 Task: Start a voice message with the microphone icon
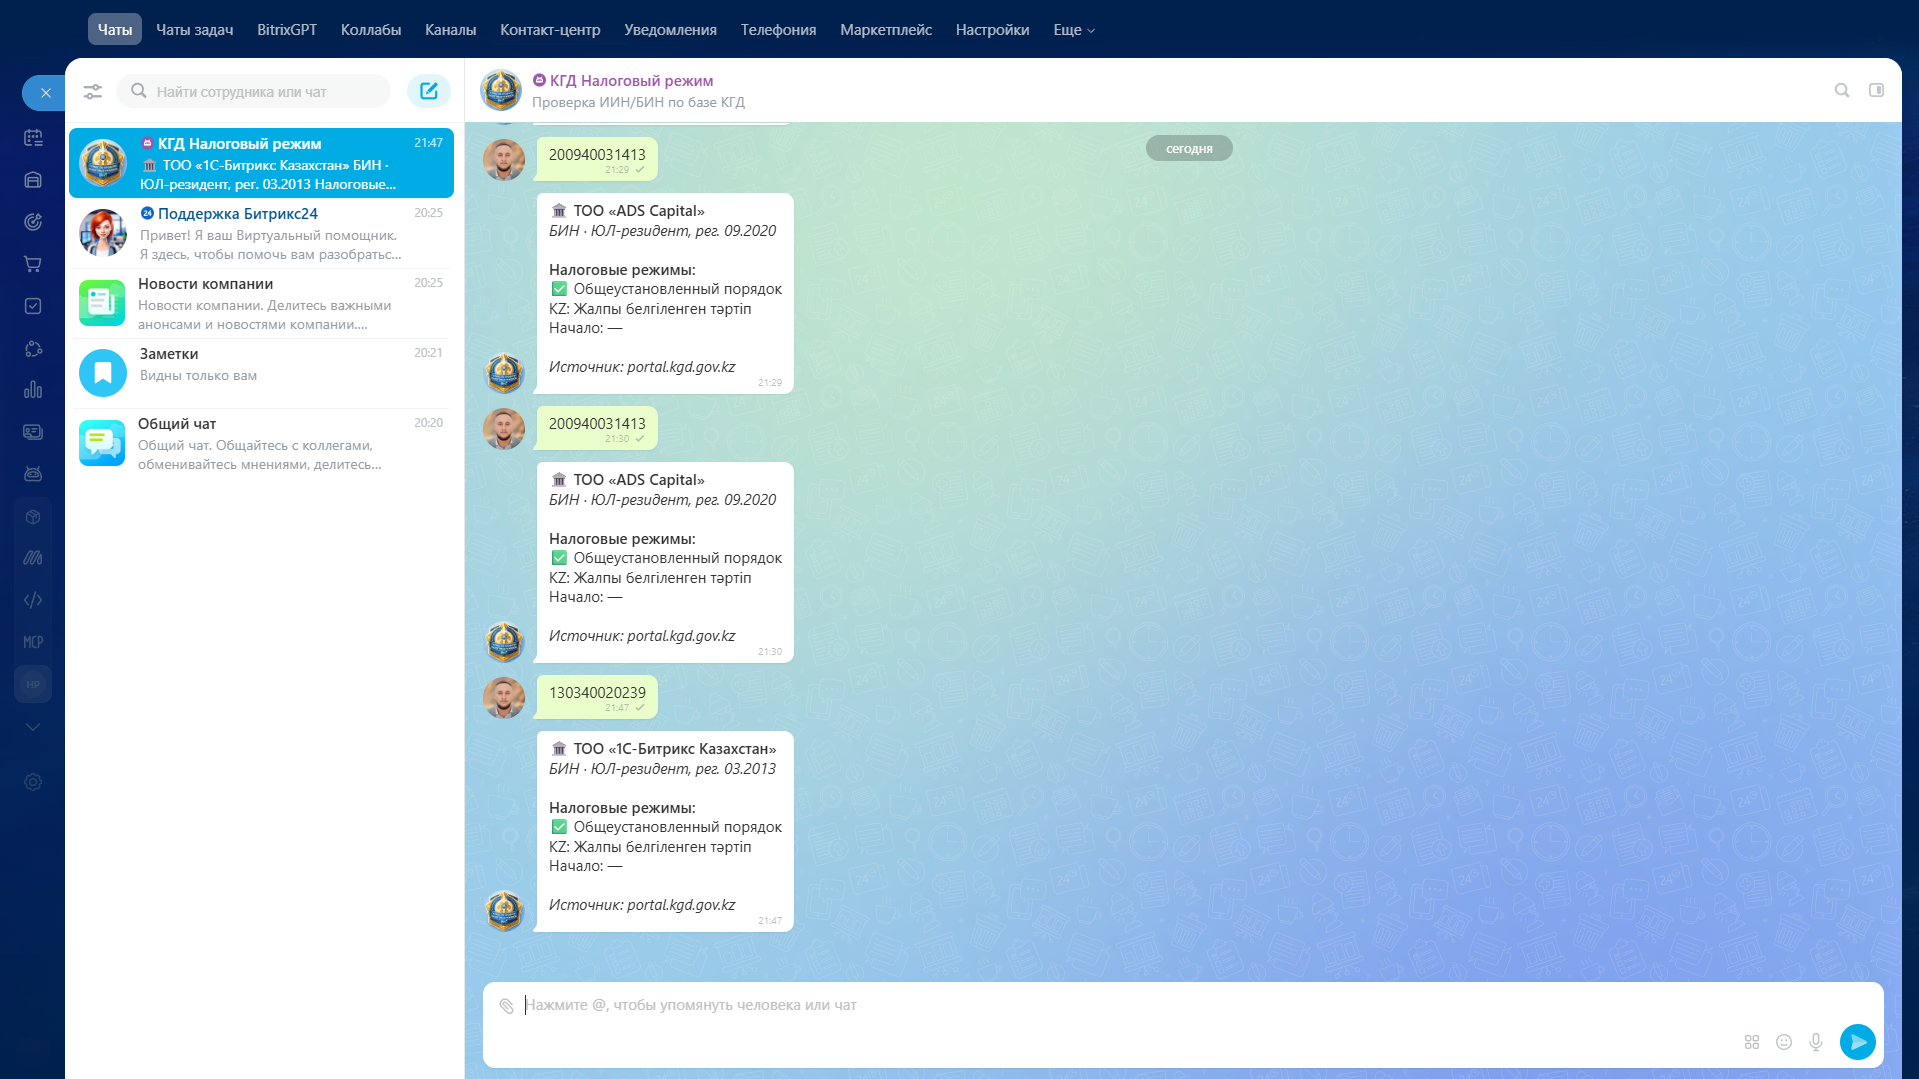point(1816,1042)
